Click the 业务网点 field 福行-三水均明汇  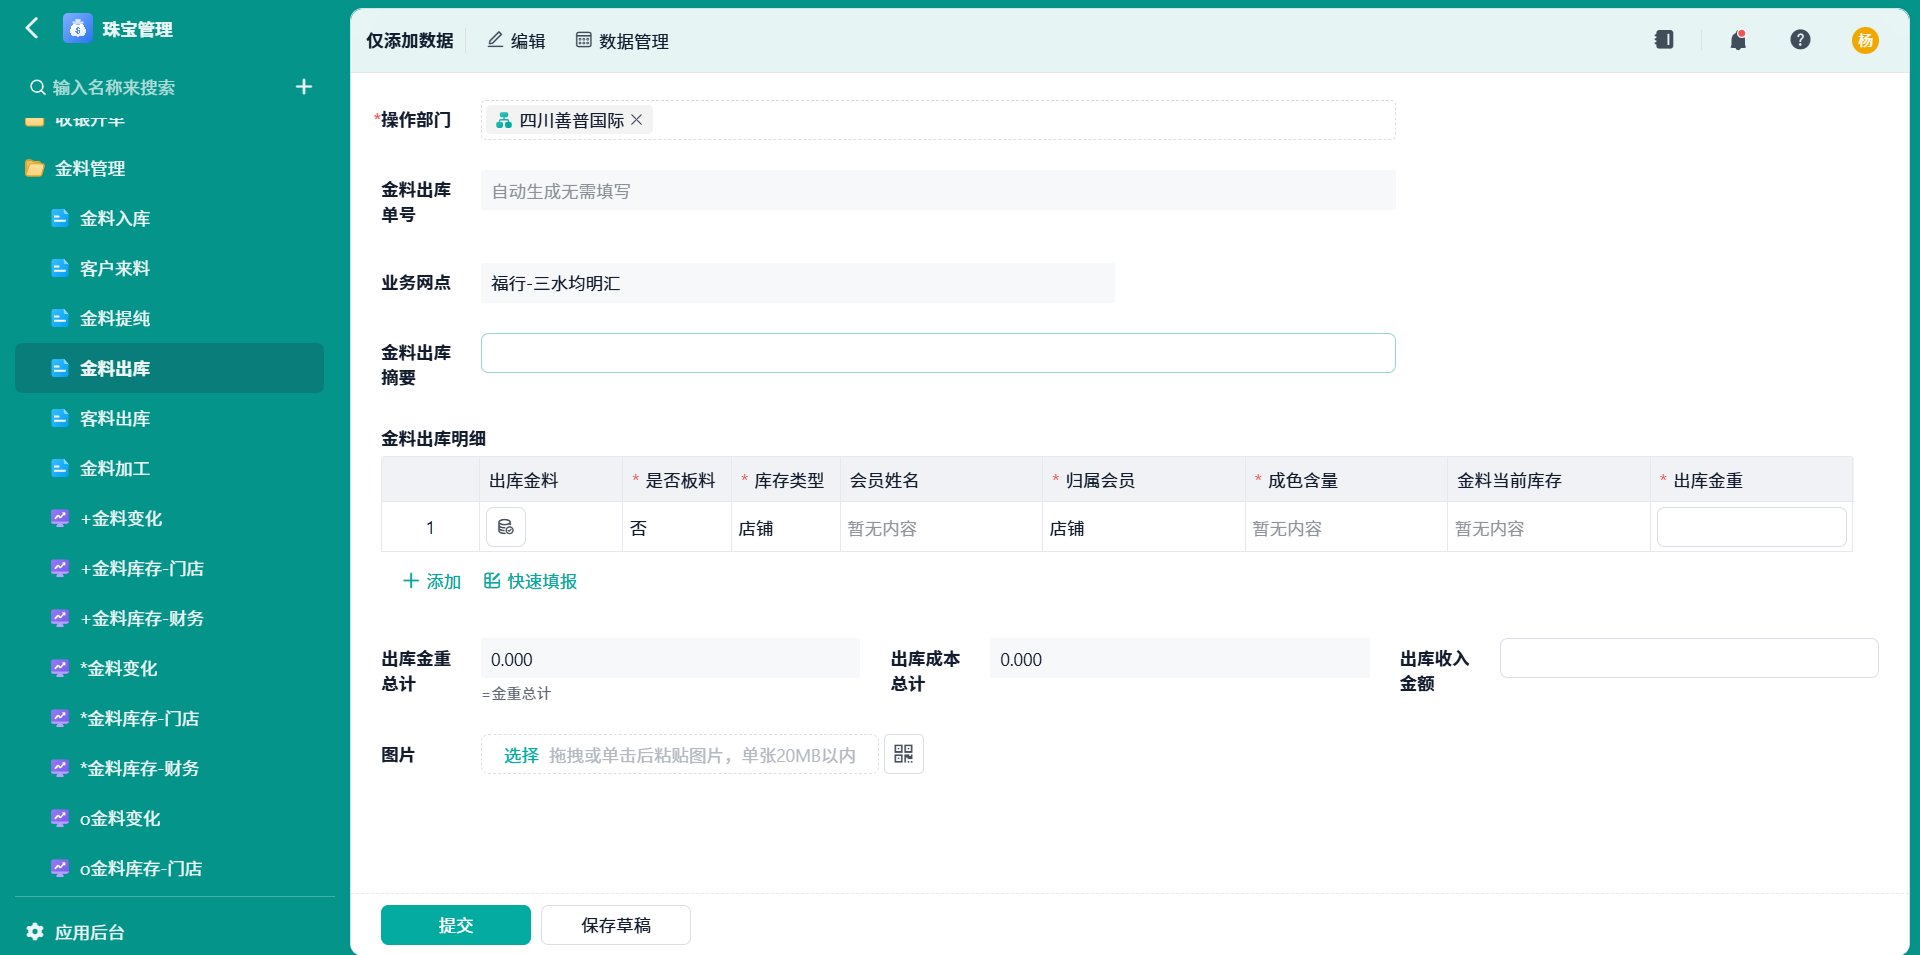click(x=798, y=283)
